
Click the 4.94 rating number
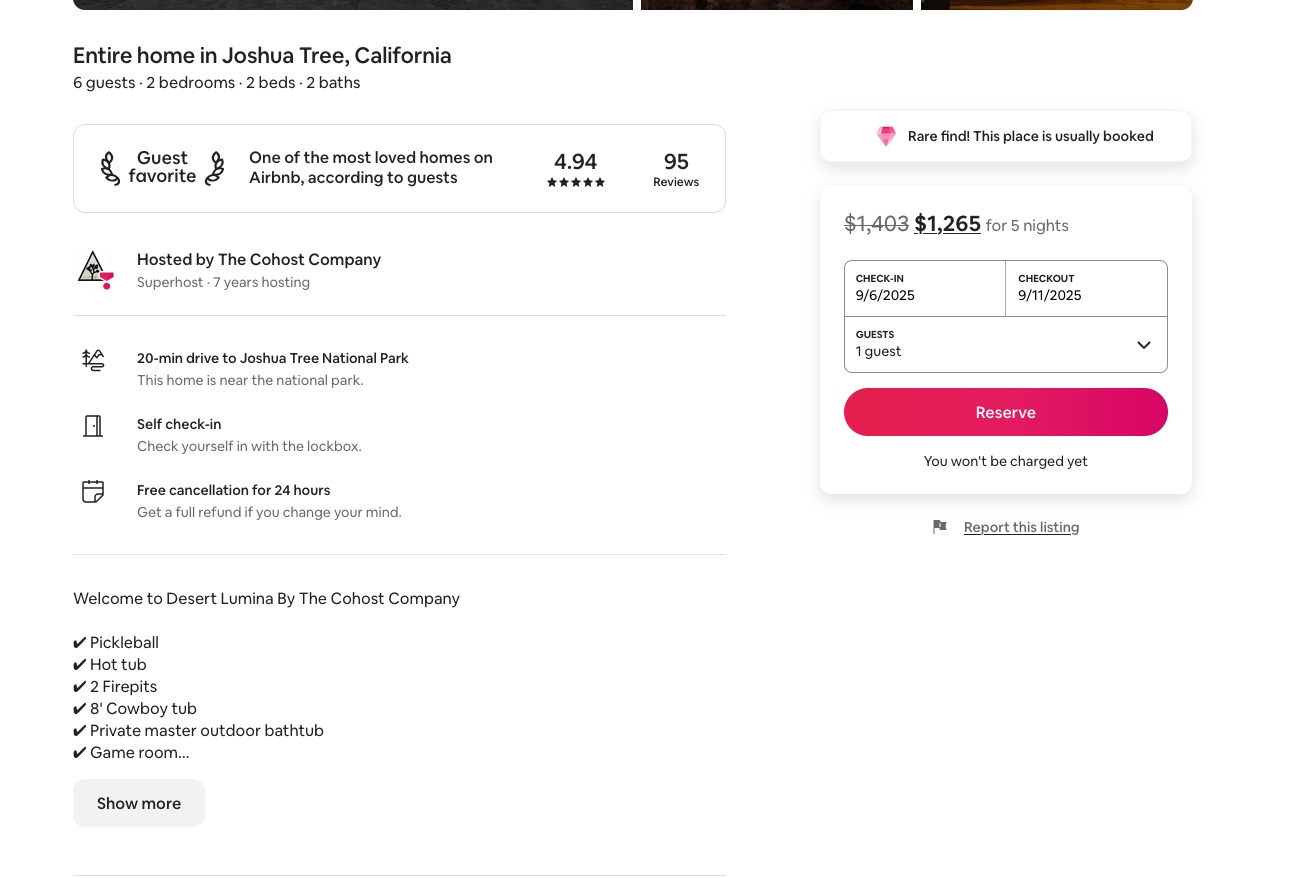click(575, 161)
